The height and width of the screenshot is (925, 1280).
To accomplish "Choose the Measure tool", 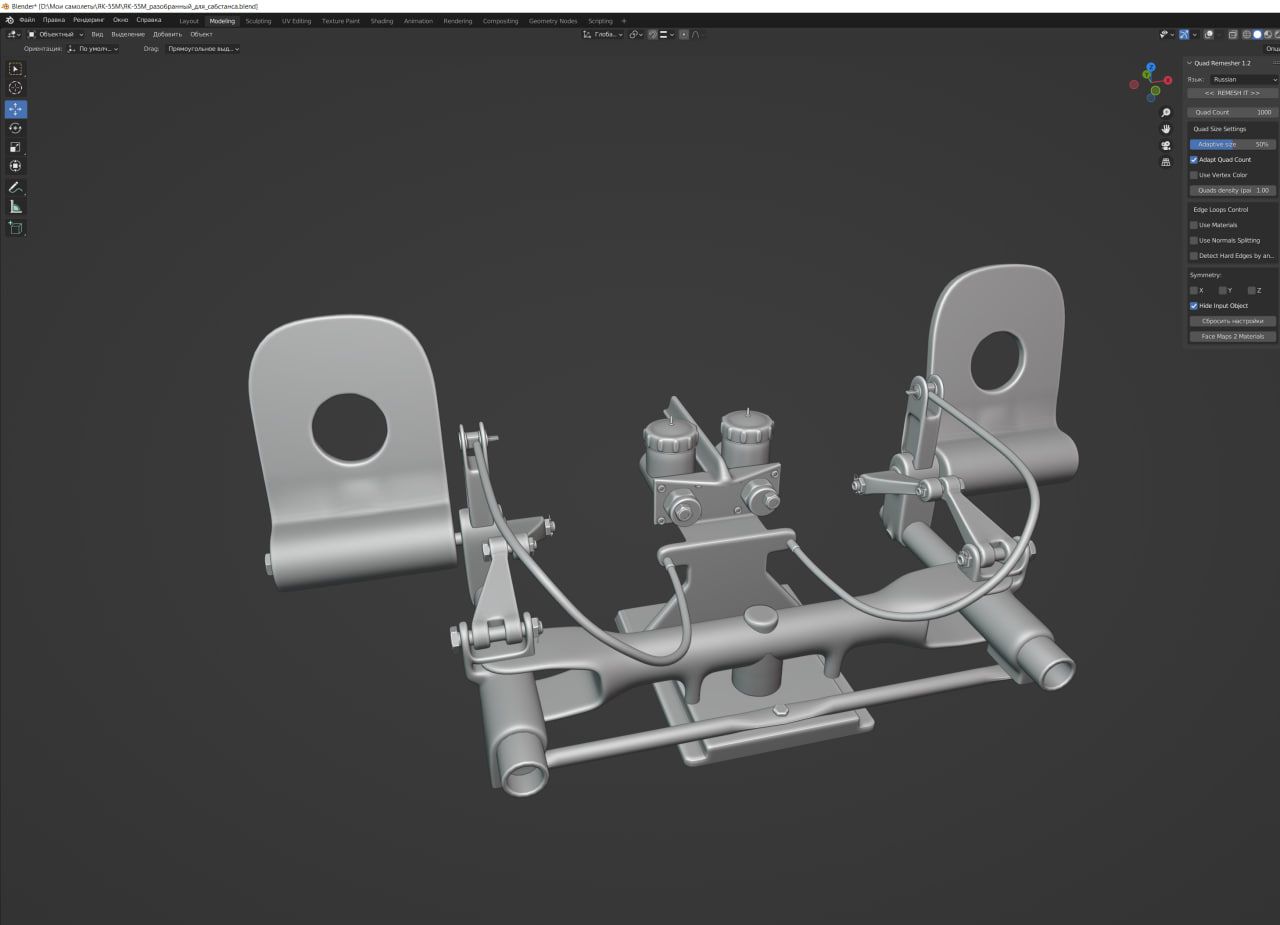I will pyautogui.click(x=15, y=207).
